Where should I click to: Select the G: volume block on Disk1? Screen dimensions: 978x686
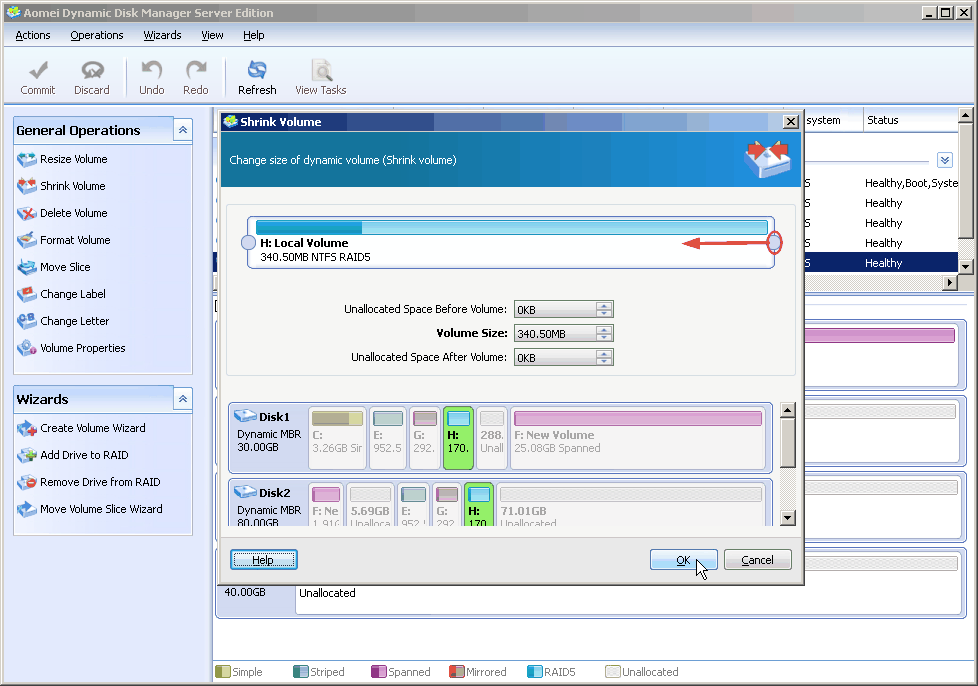pyautogui.click(x=424, y=438)
